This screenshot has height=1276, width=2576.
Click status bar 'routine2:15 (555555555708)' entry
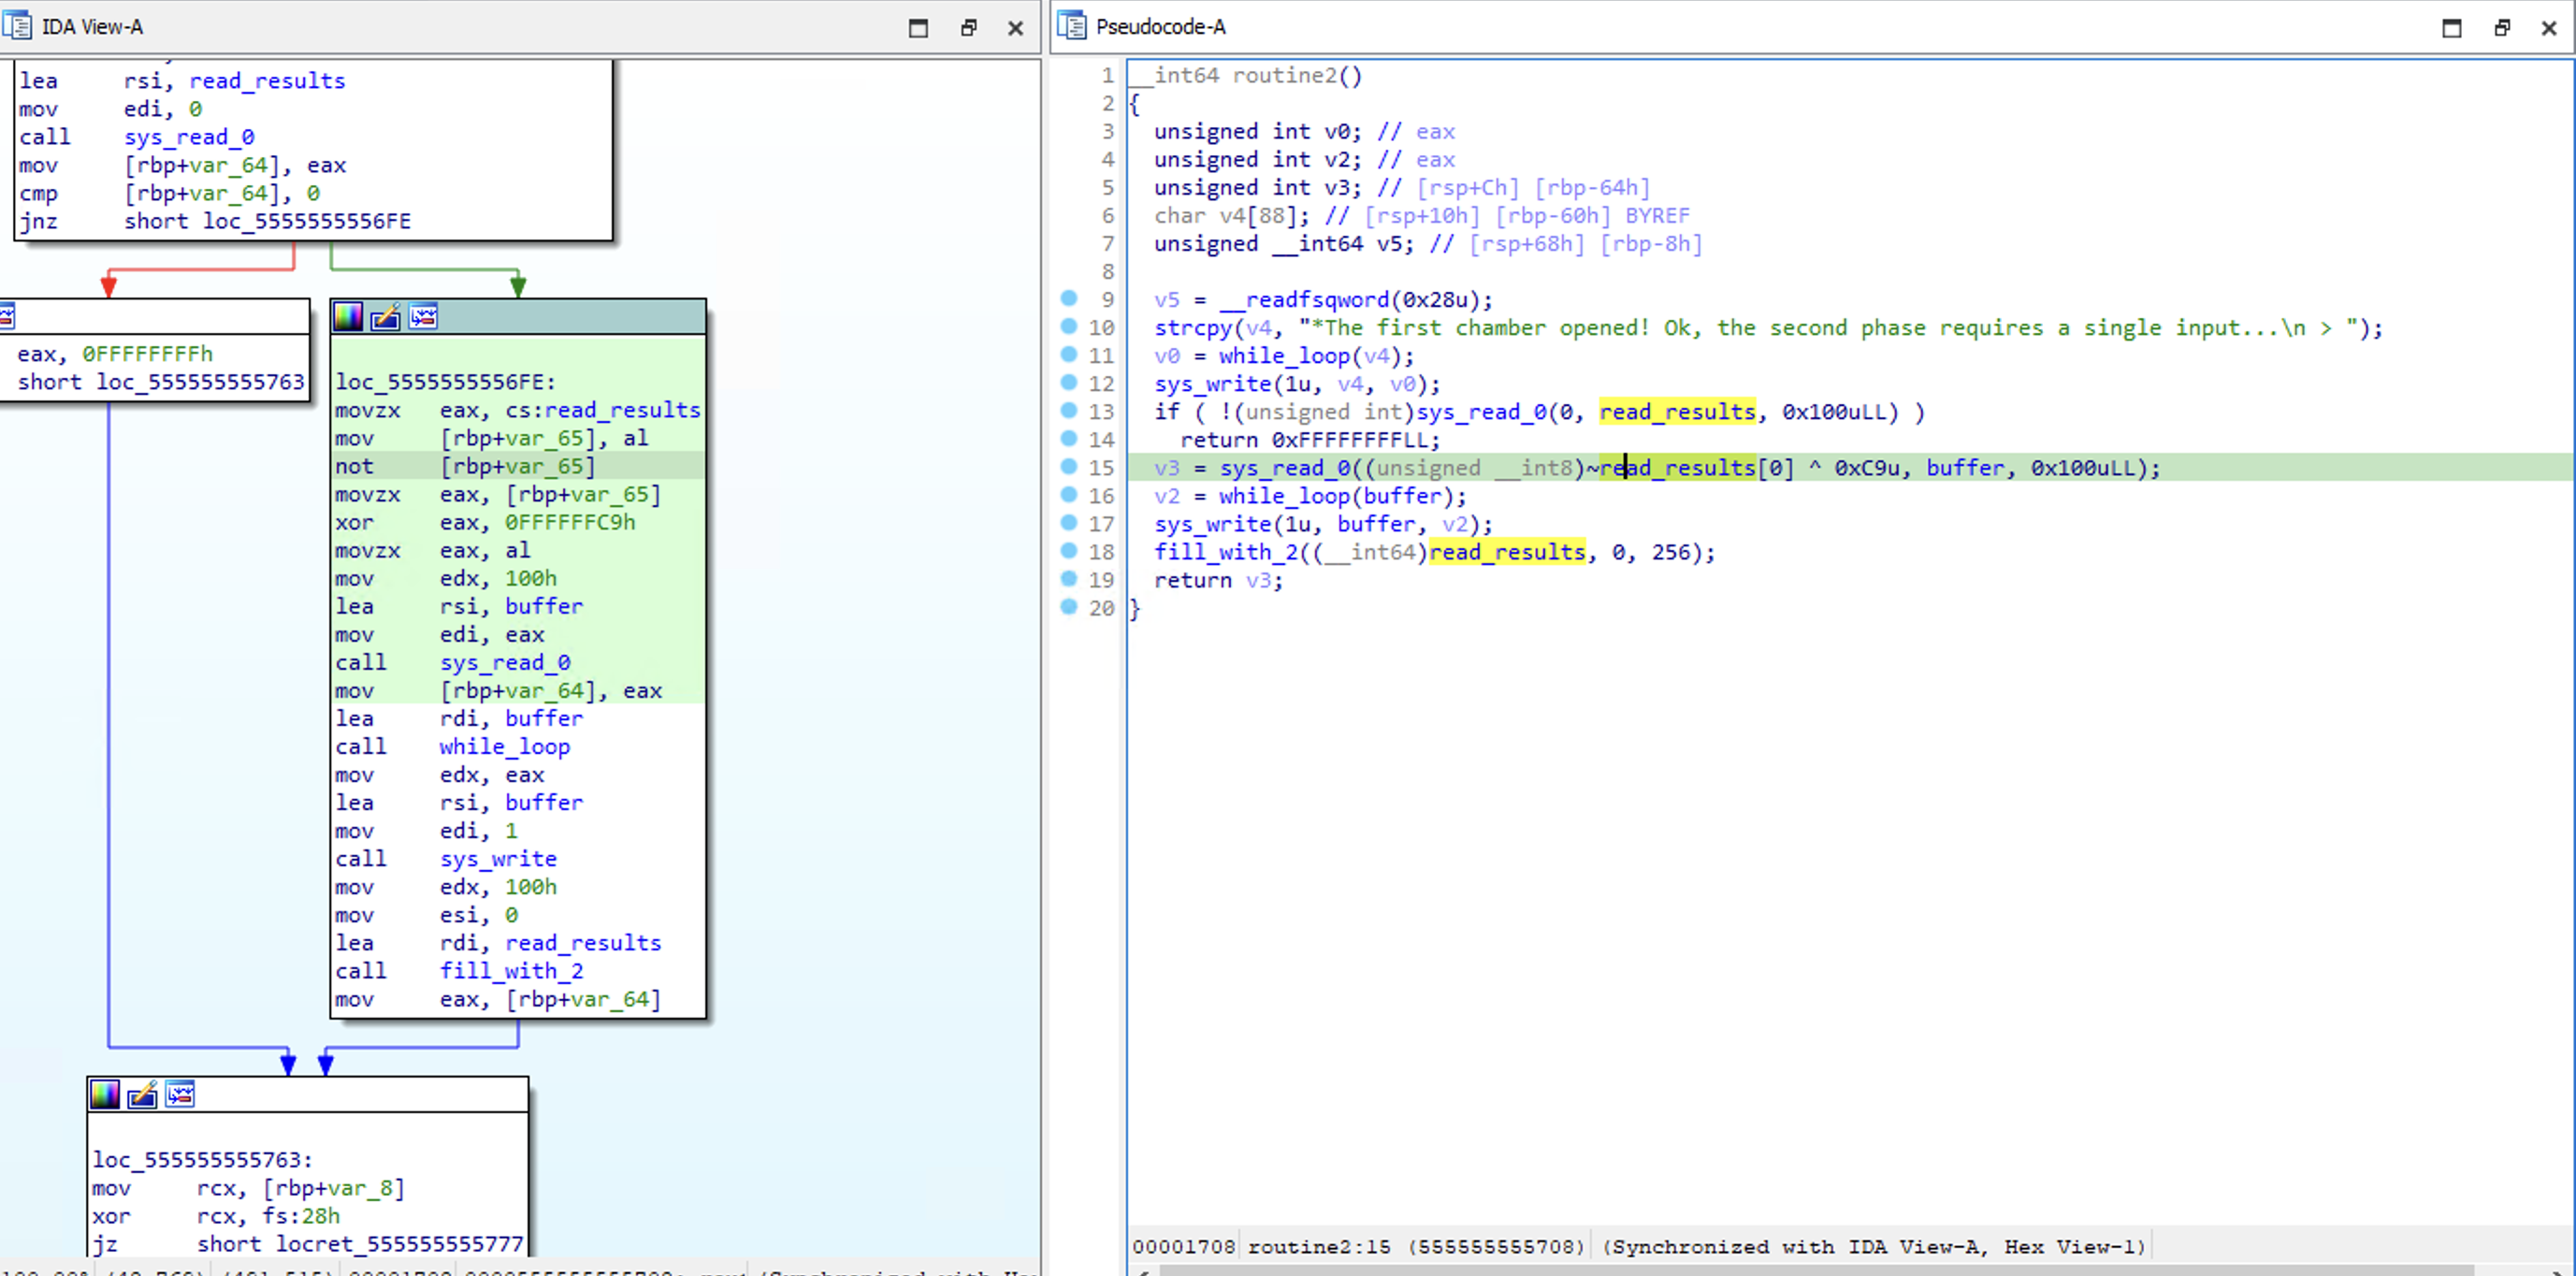coord(1416,1247)
